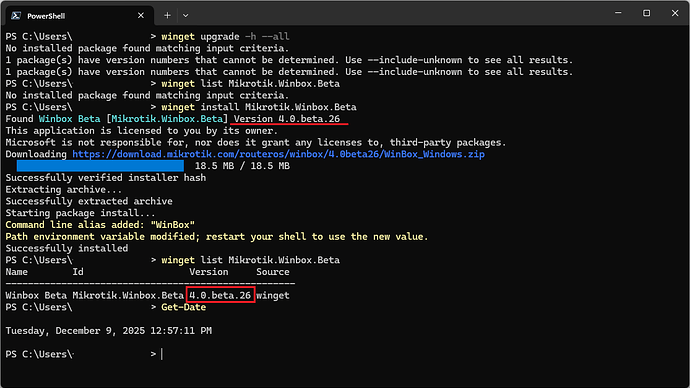This screenshot has width=690, height=388.
Task: Click the Get-Date command text
Action: [x=184, y=307]
